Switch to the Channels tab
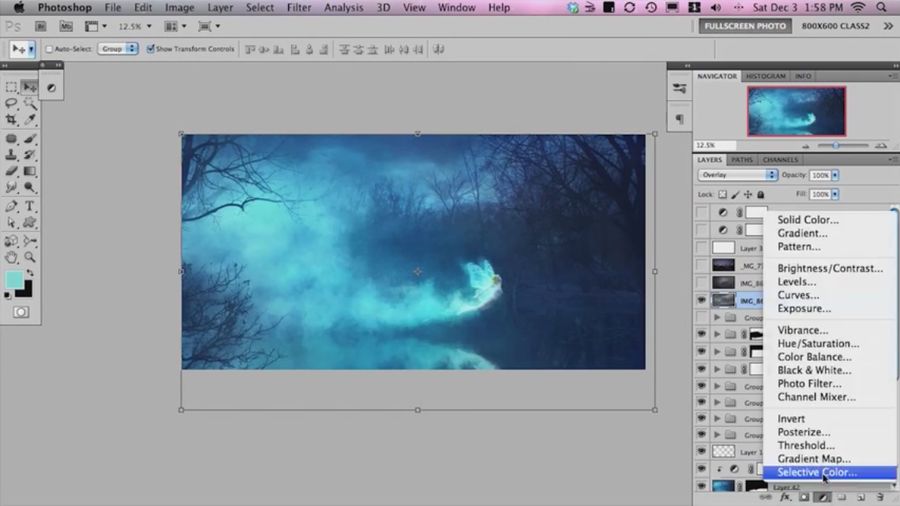This screenshot has height=506, width=900. click(780, 160)
